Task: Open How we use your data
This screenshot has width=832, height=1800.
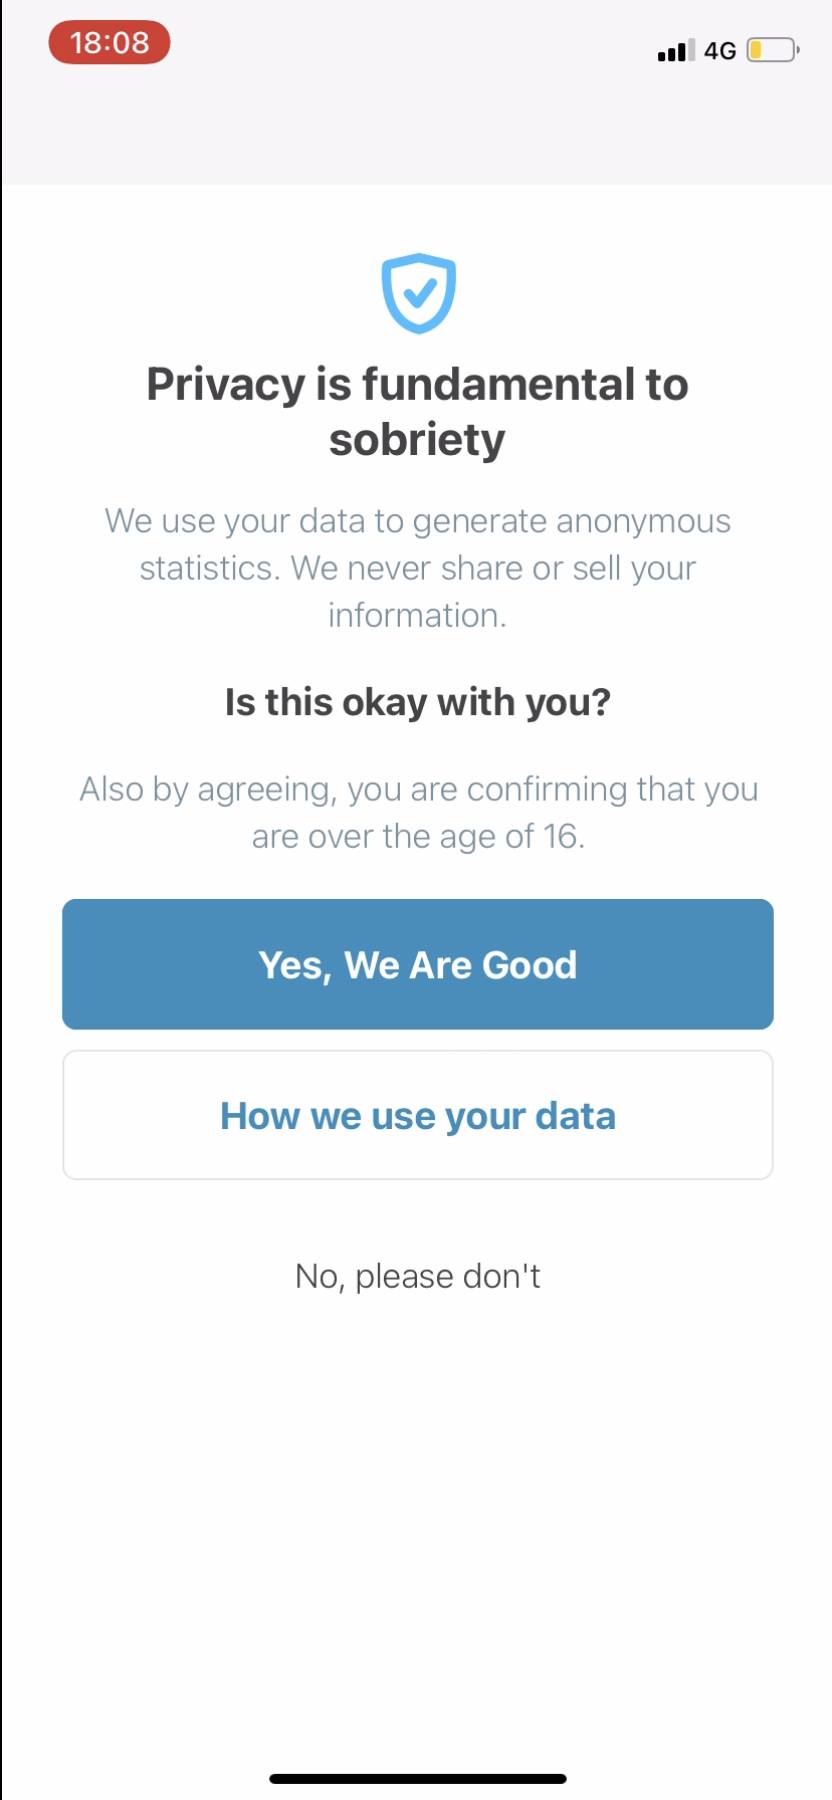Action: [417, 1115]
